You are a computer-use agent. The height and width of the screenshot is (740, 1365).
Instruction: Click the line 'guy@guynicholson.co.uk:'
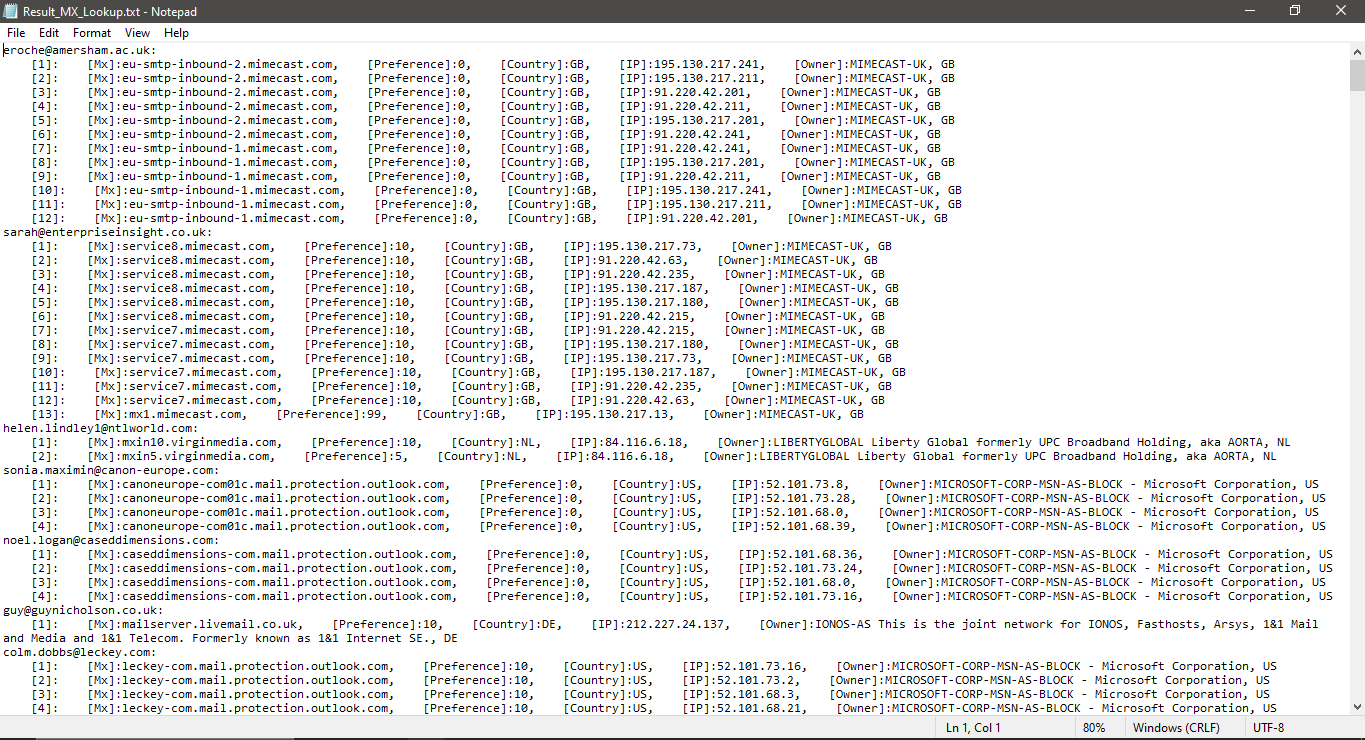pos(83,610)
